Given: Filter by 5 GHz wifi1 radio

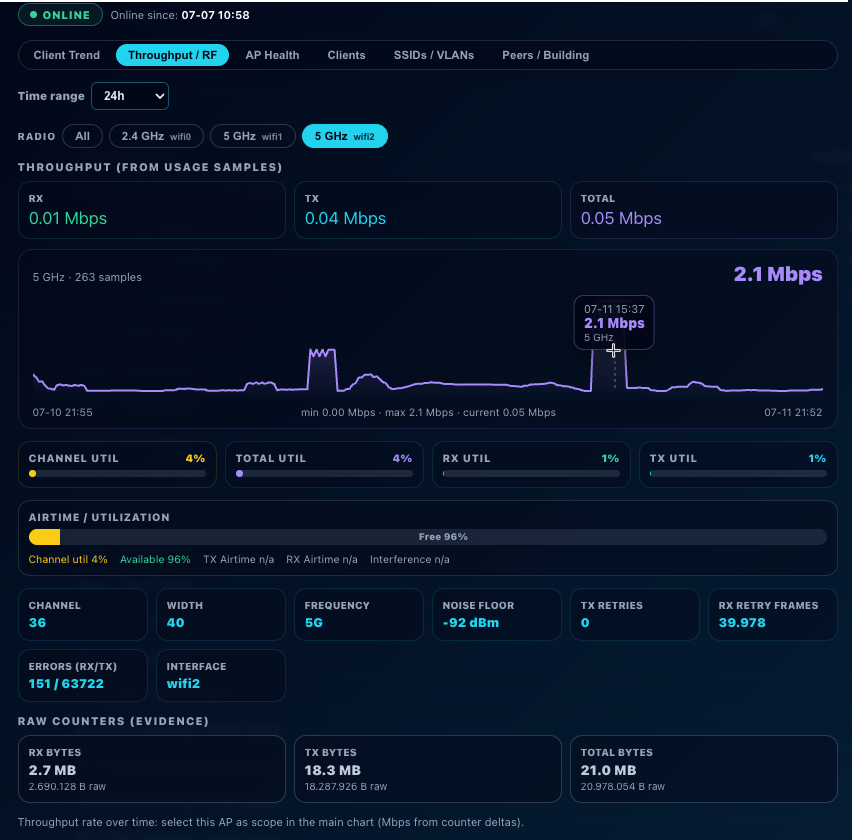Looking at the screenshot, I should [253, 136].
